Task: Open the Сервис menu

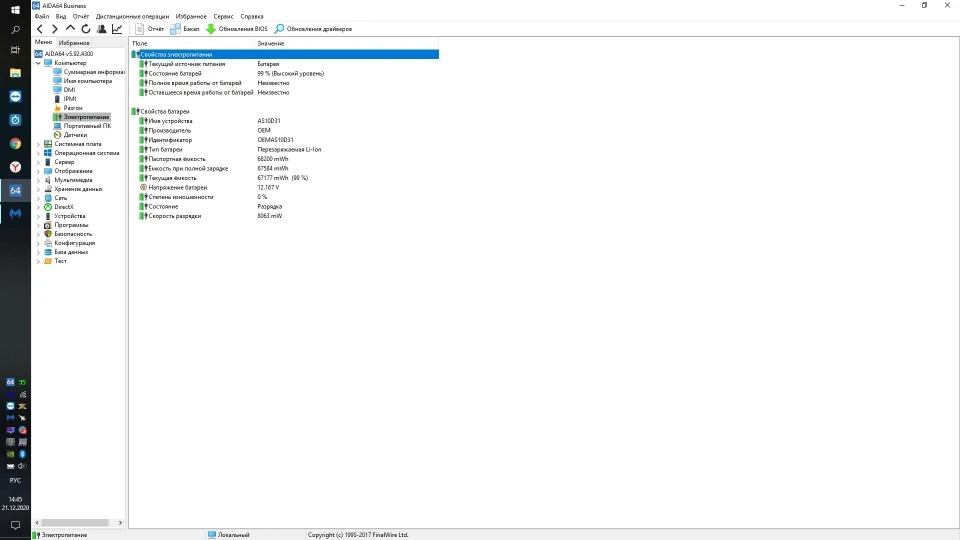Action: [223, 17]
